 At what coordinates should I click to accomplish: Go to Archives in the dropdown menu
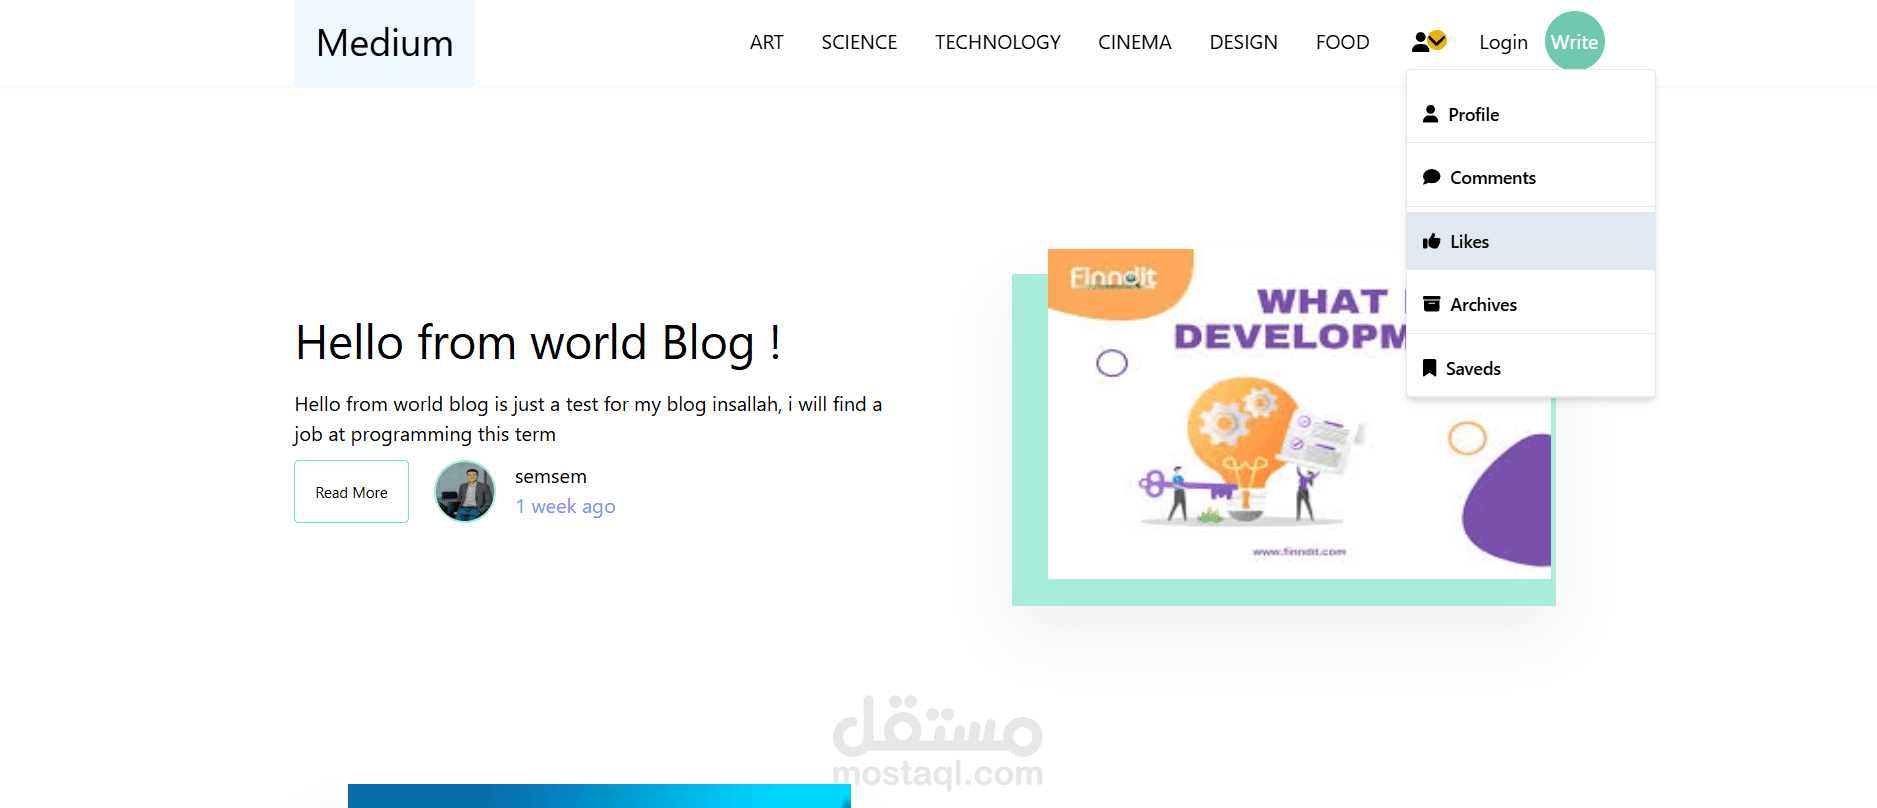[1531, 304]
